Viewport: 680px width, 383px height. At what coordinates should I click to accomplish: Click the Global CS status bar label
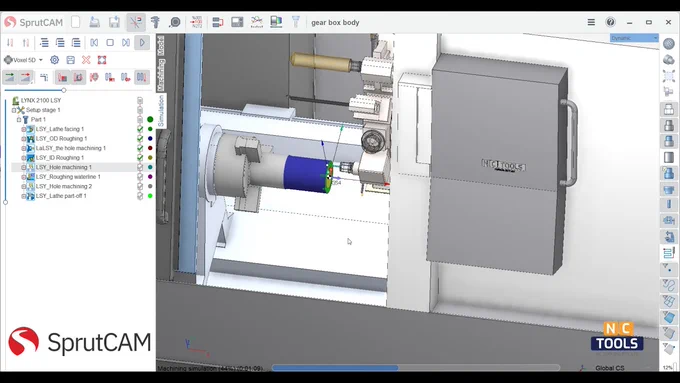click(610, 368)
